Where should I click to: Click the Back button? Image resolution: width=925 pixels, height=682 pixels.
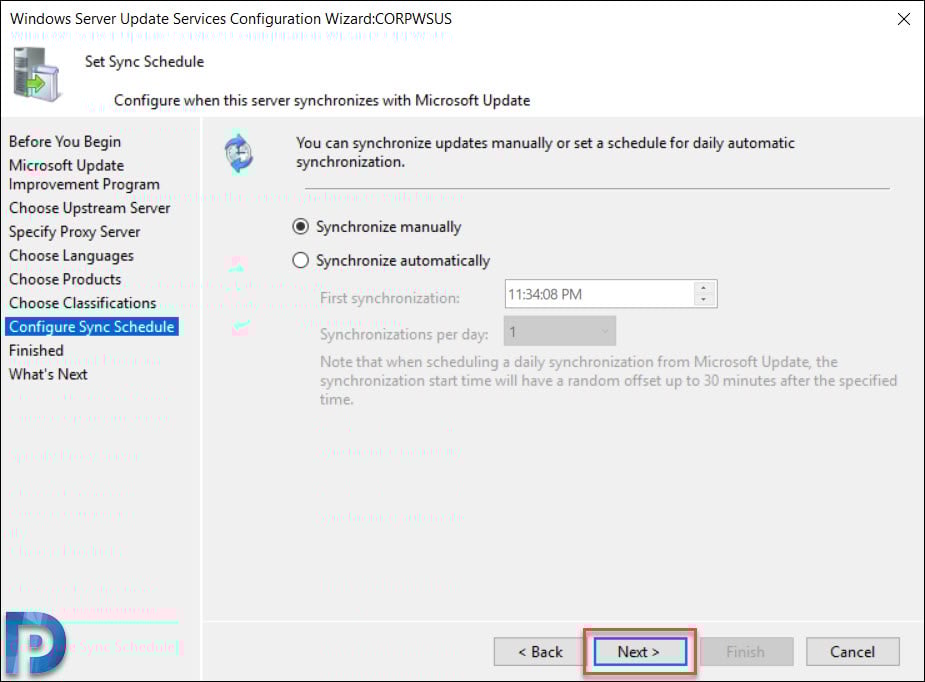[540, 652]
